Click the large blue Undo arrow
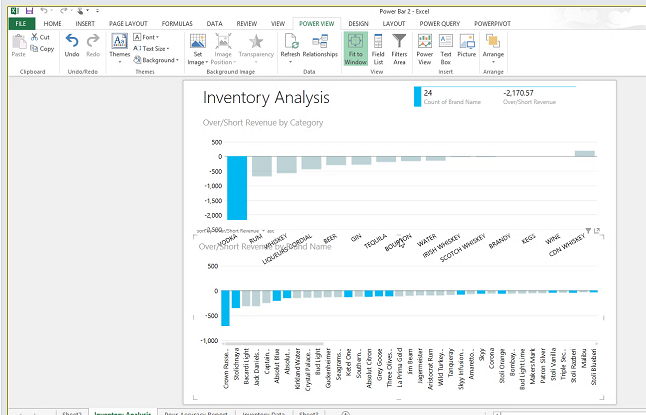 [72, 45]
